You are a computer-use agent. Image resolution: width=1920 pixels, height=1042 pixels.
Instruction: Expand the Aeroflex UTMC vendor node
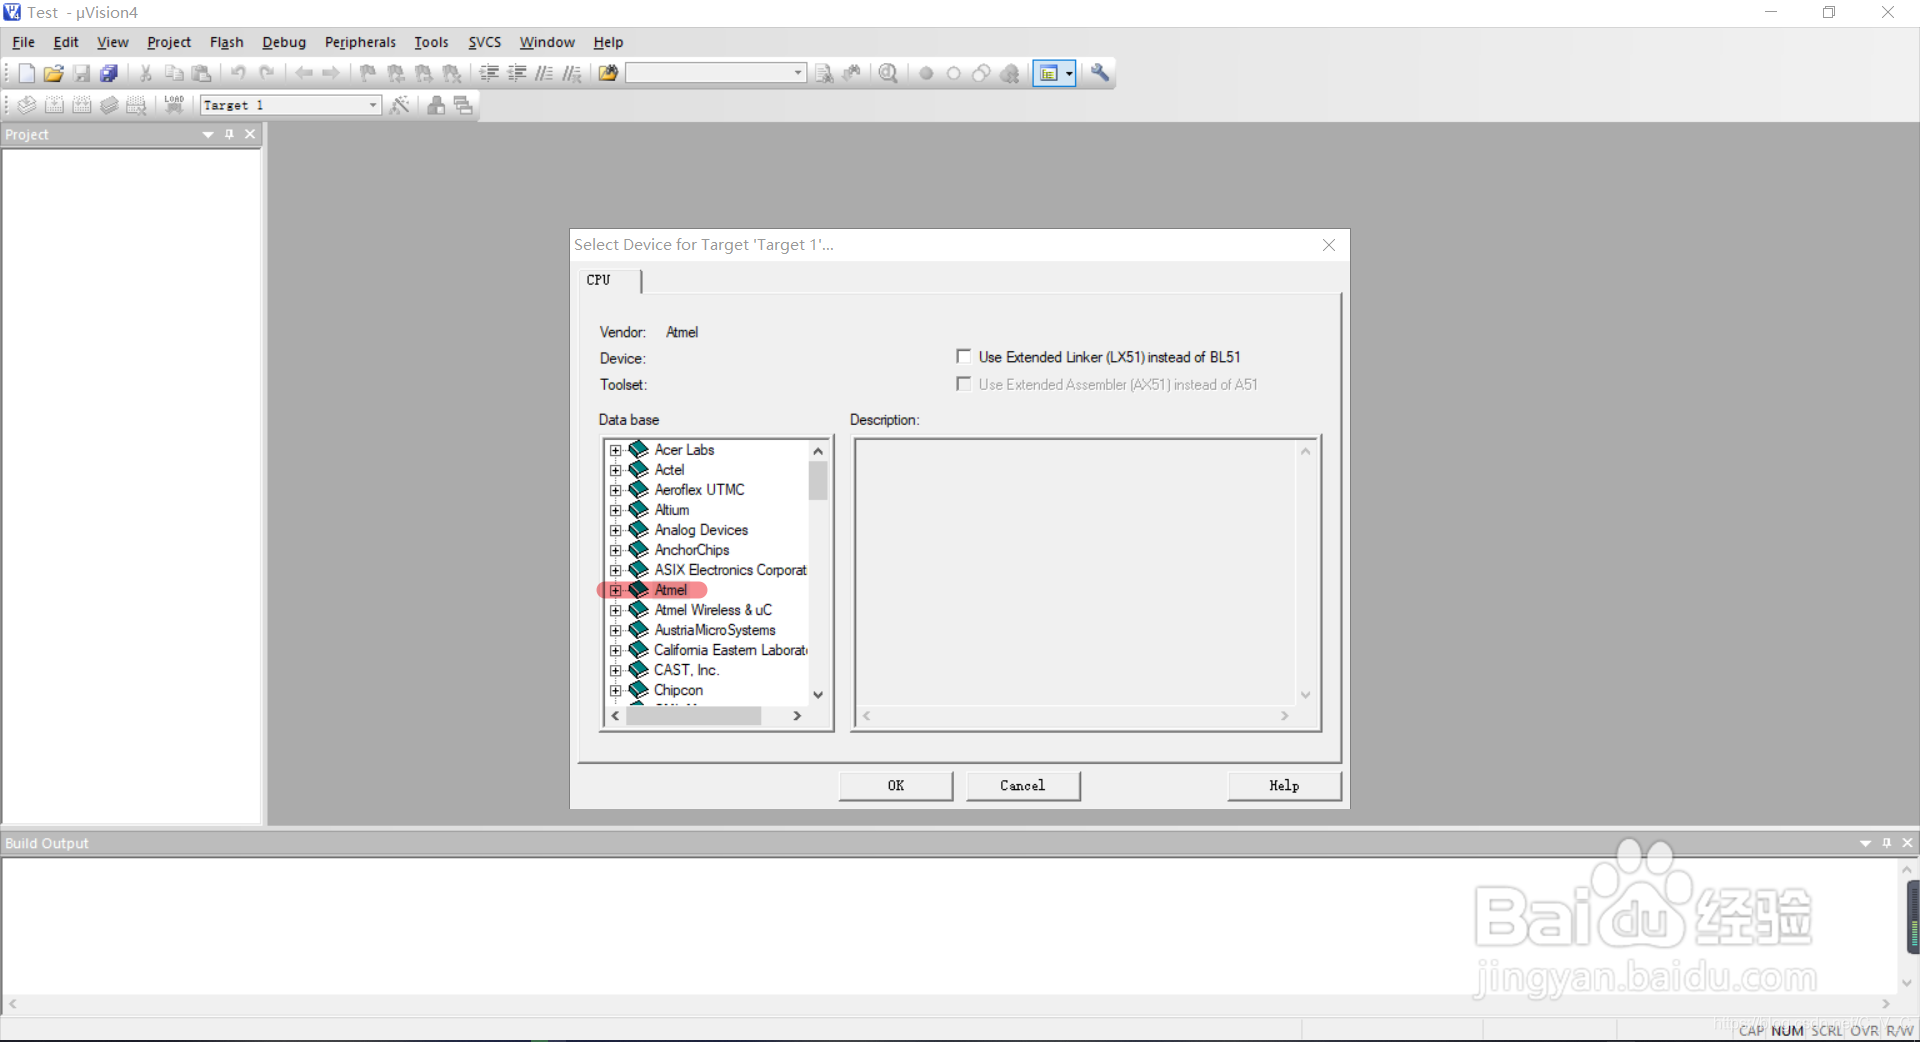616,490
